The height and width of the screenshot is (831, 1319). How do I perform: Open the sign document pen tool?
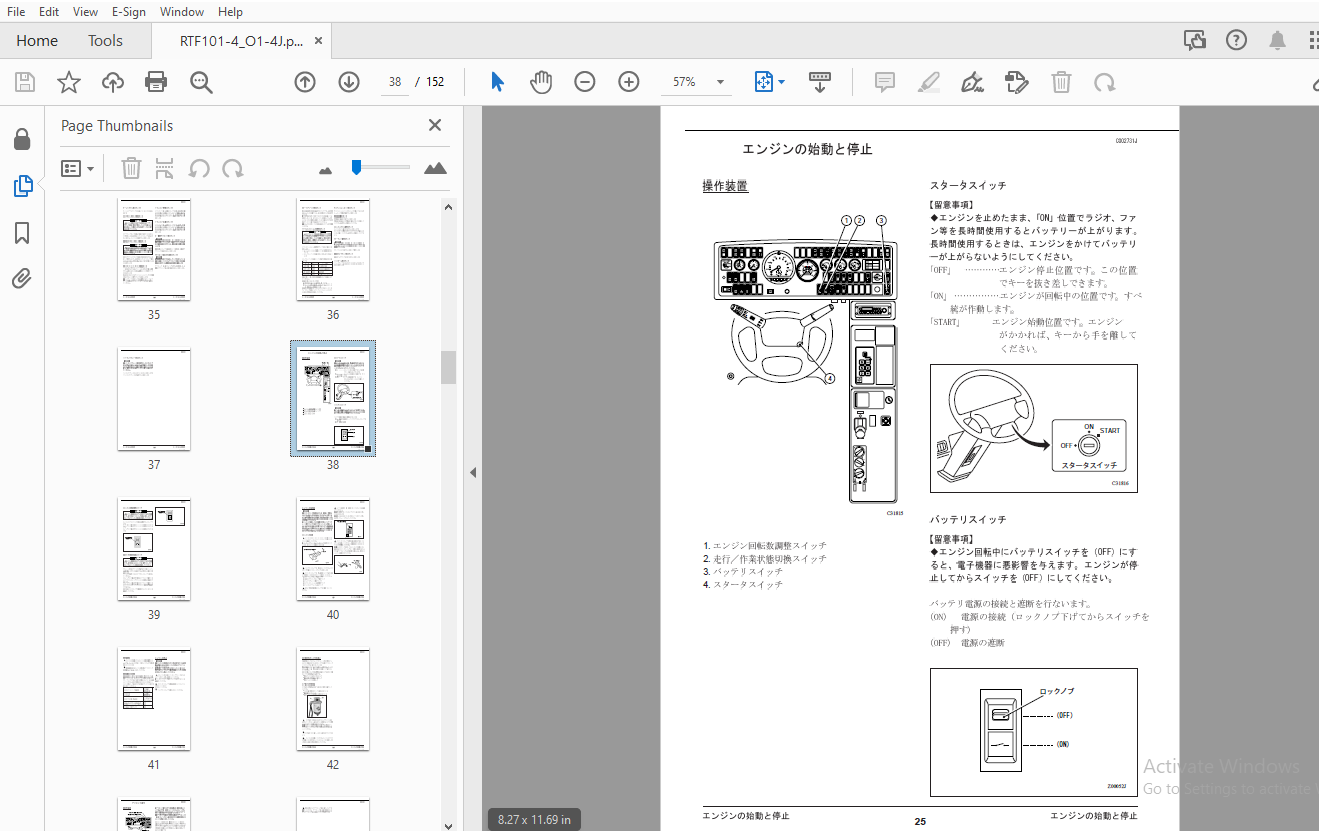click(x=972, y=82)
